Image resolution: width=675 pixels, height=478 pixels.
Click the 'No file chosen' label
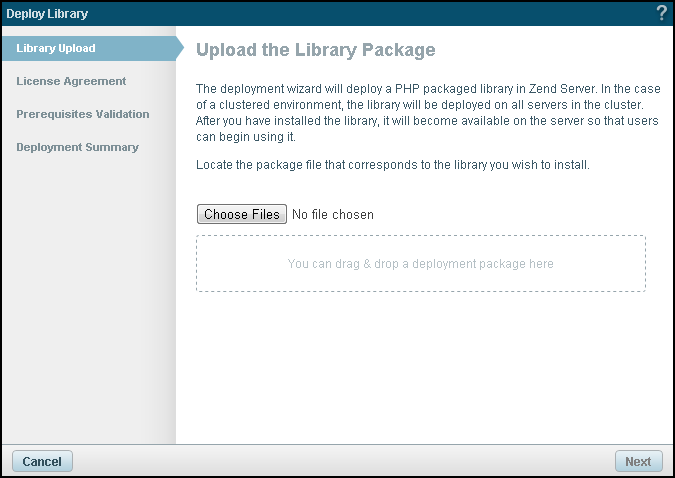tap(333, 214)
